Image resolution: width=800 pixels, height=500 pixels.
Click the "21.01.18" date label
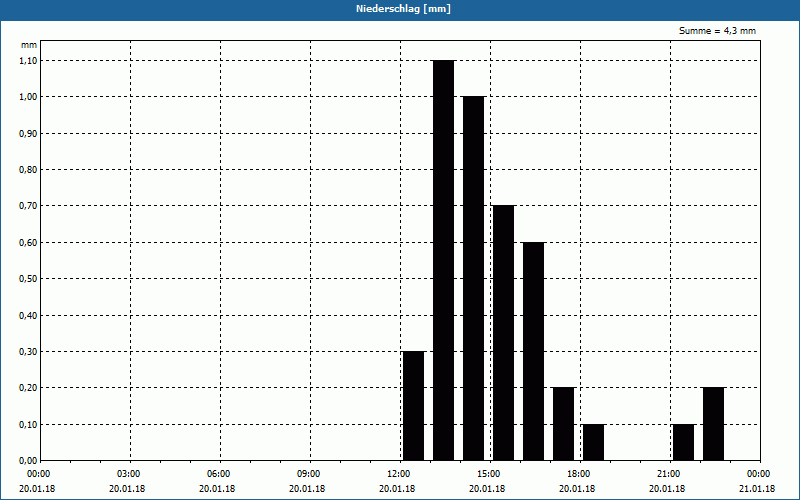[757, 489]
